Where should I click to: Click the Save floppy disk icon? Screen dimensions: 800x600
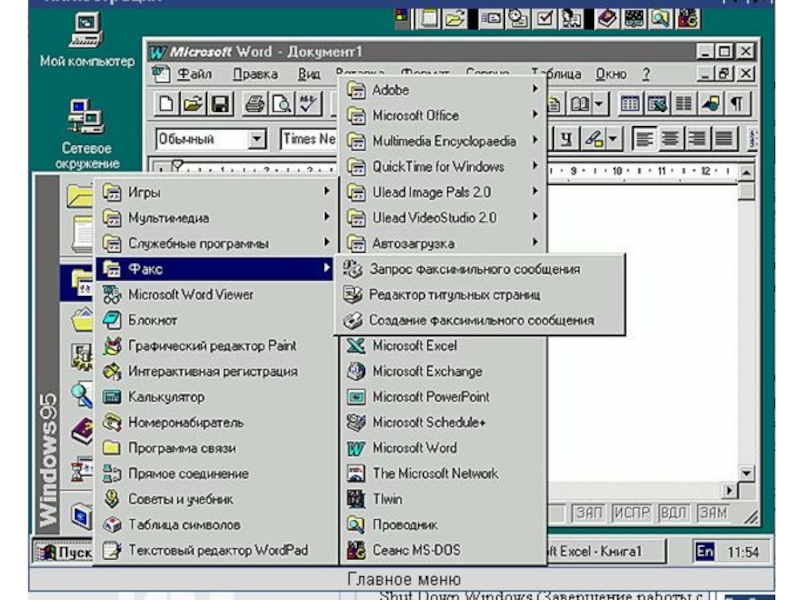click(x=219, y=104)
